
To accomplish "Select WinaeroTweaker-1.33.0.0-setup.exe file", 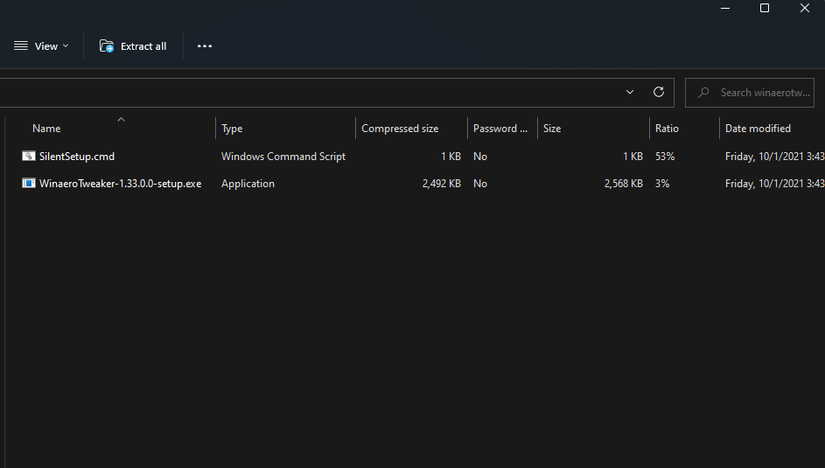I will [x=120, y=184].
